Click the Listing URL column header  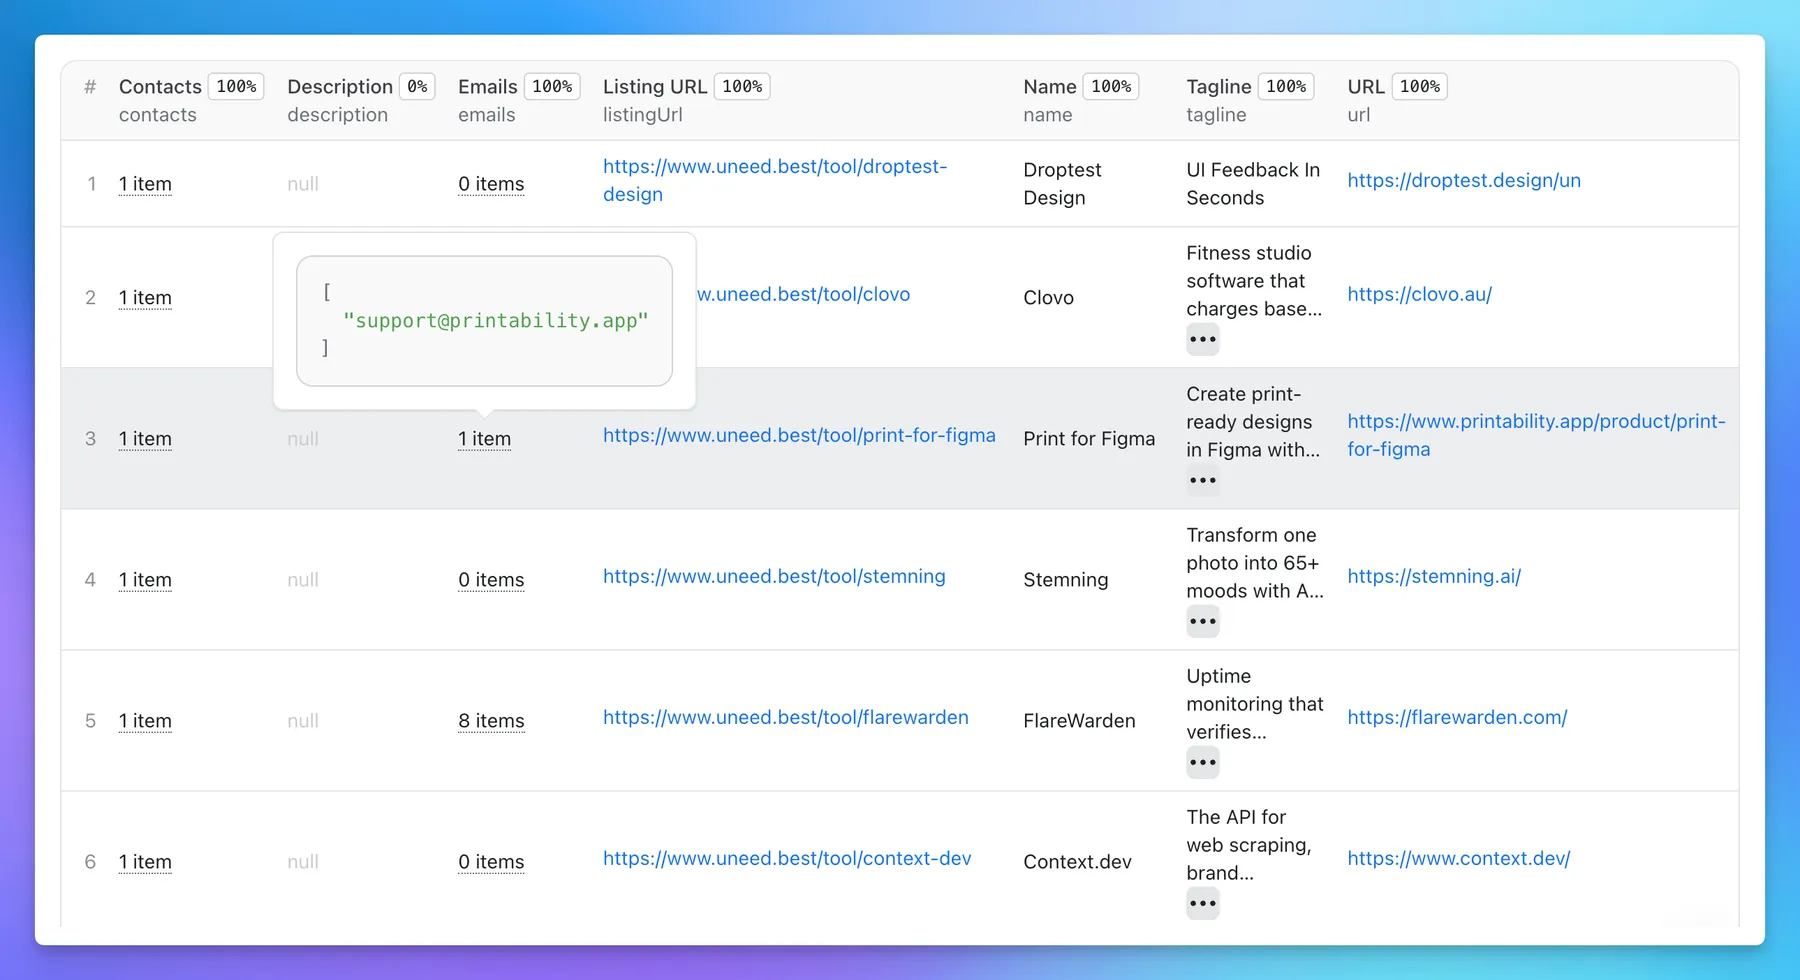click(654, 87)
